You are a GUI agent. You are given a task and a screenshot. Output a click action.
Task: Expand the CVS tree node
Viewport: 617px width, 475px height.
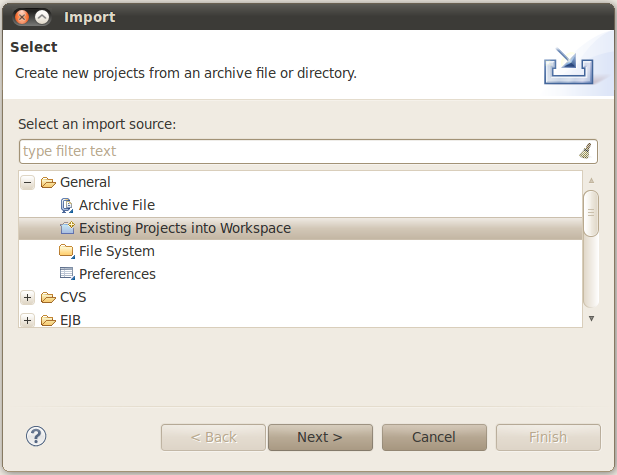[x=28, y=297]
